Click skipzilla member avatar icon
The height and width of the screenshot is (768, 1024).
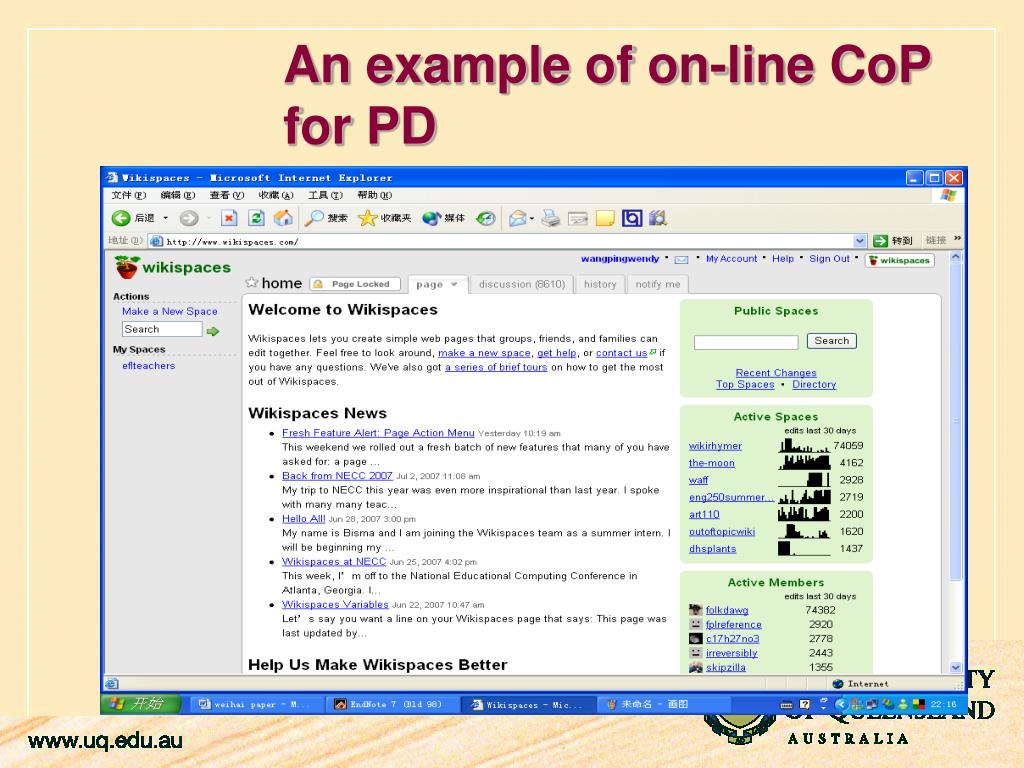coord(696,667)
